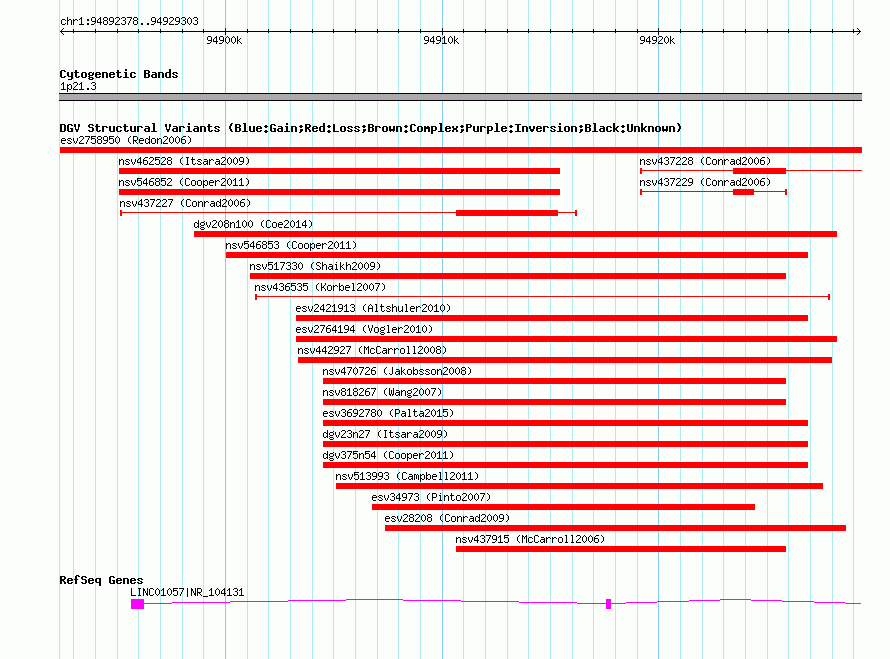
Task: Click the red bar under nsv437915
Action: pos(621,549)
